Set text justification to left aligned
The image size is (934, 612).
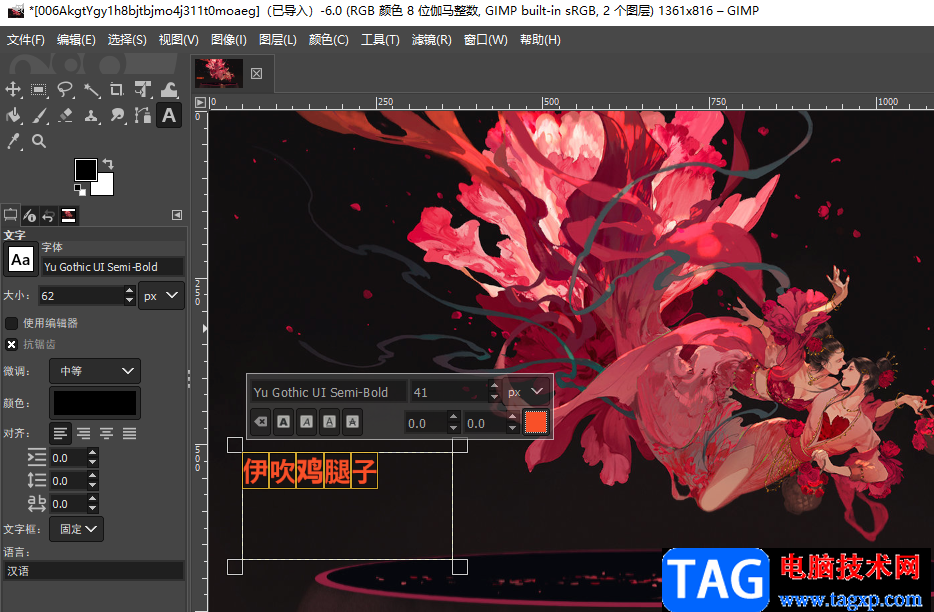tap(60, 434)
